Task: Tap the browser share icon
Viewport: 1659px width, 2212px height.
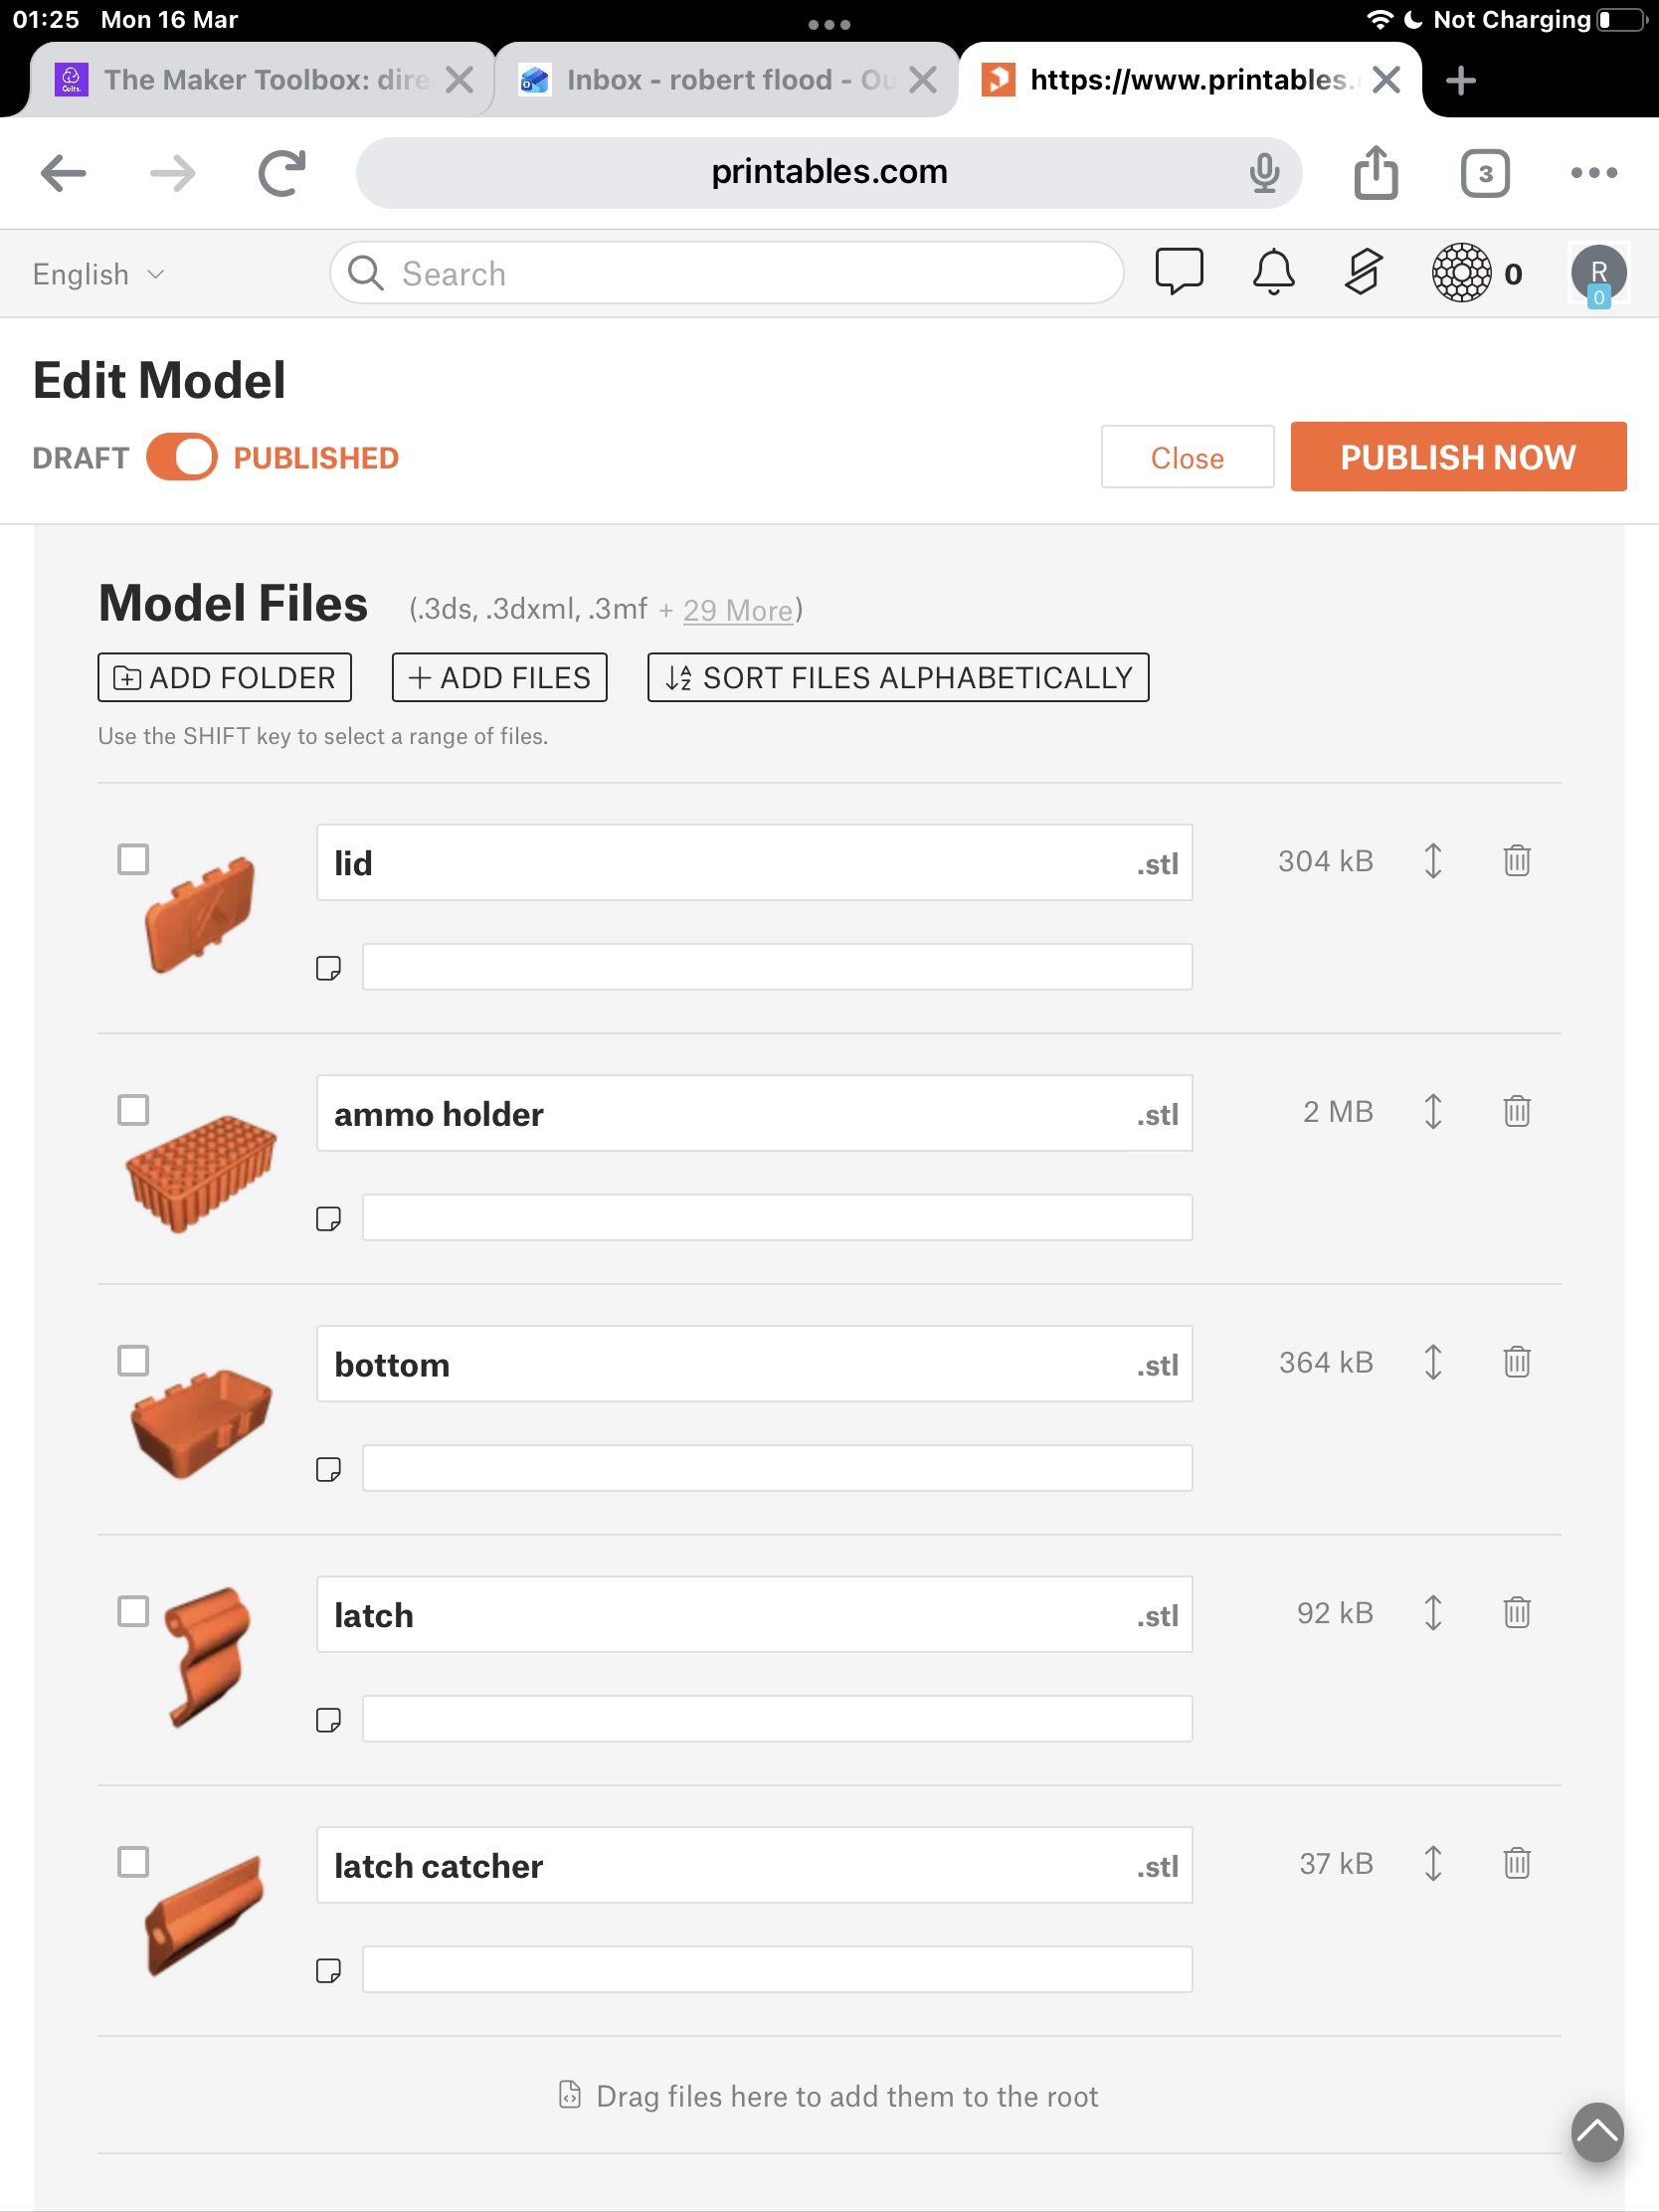Action: click(x=1375, y=172)
